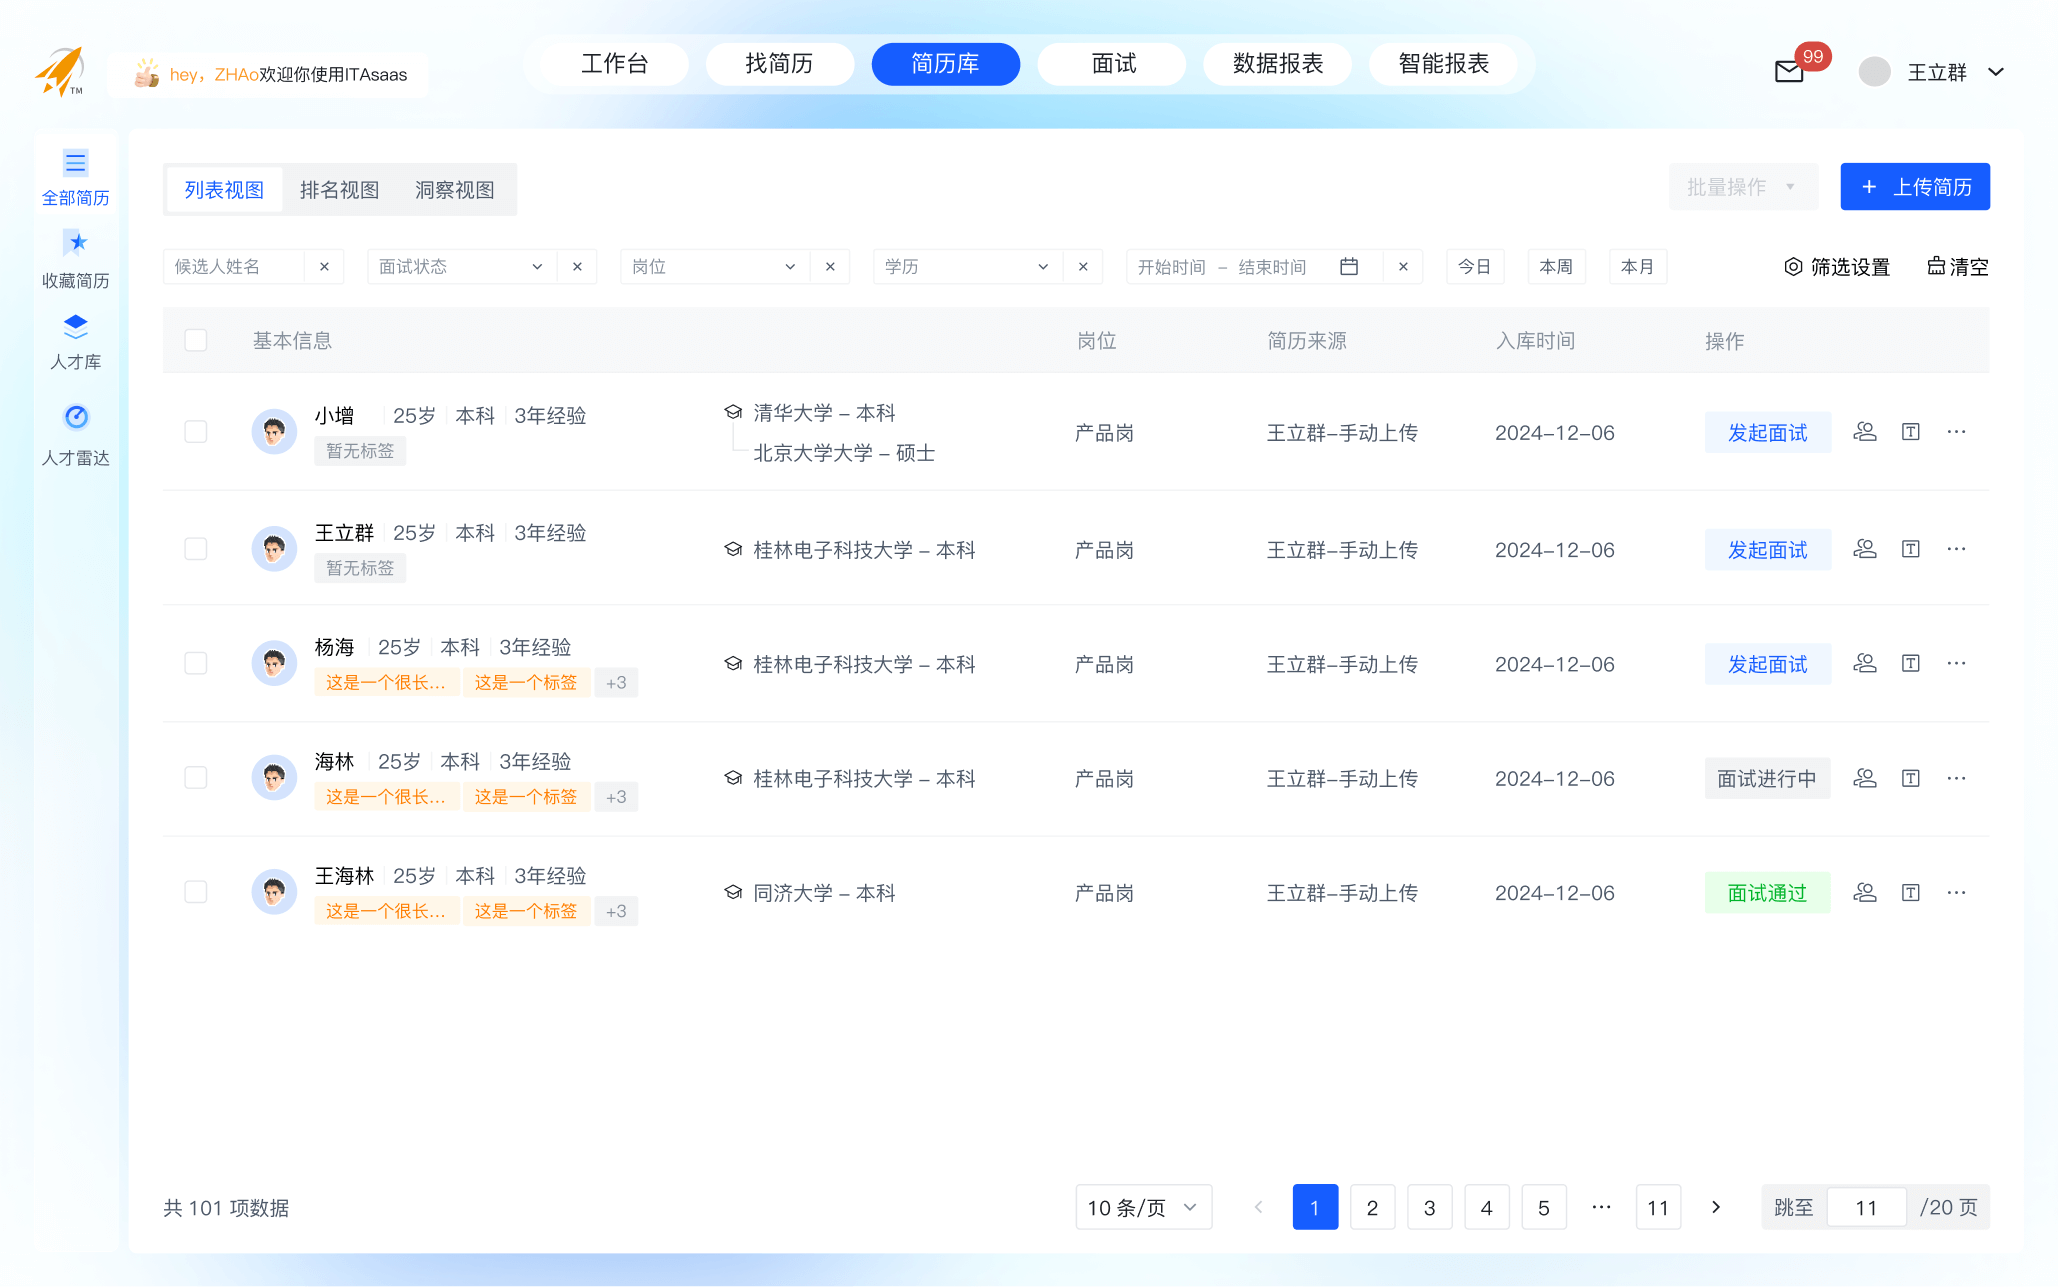
Task: Click the person icon in 小增's row
Action: (x=1864, y=432)
